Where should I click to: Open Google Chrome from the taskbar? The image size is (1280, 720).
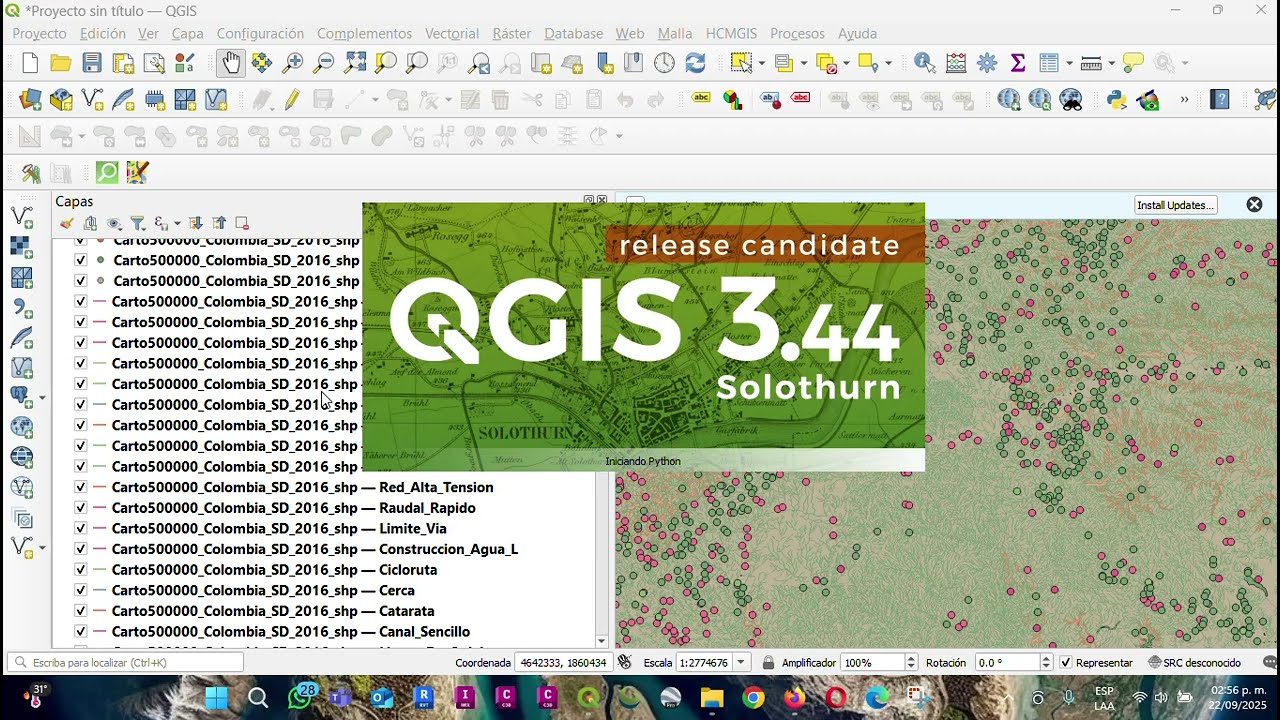(x=753, y=697)
